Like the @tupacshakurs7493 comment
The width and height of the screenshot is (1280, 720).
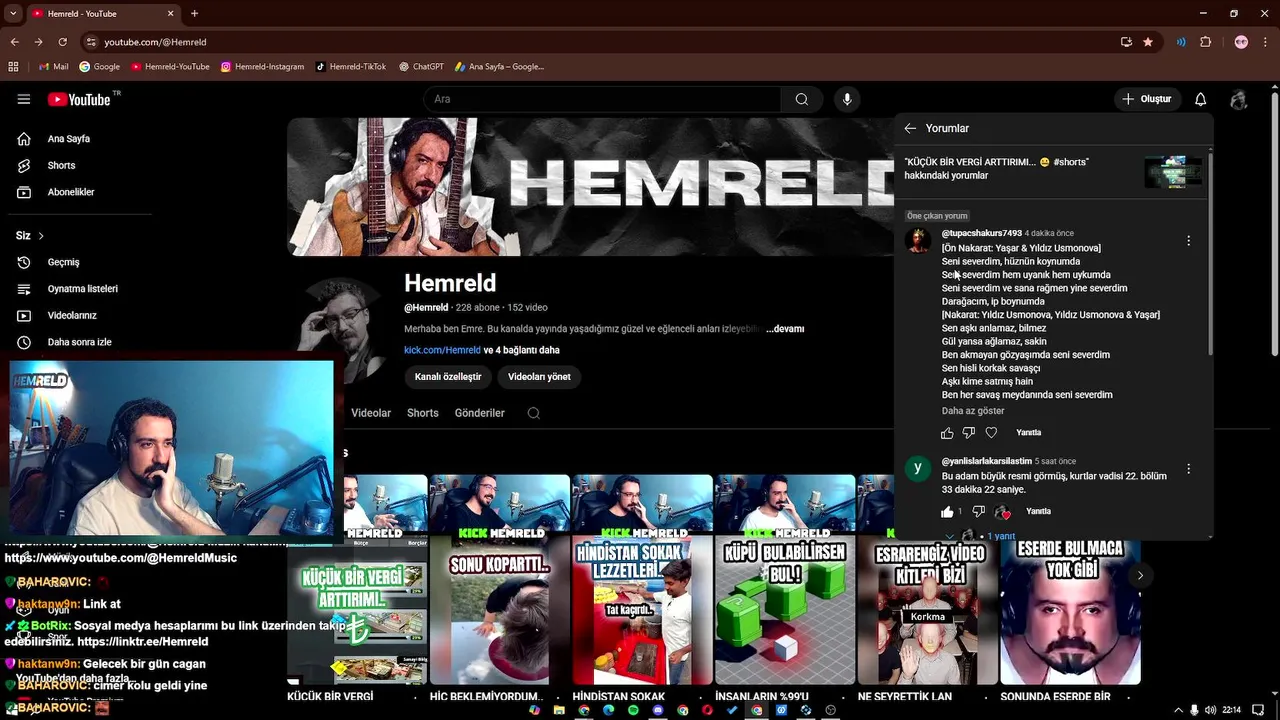(947, 433)
